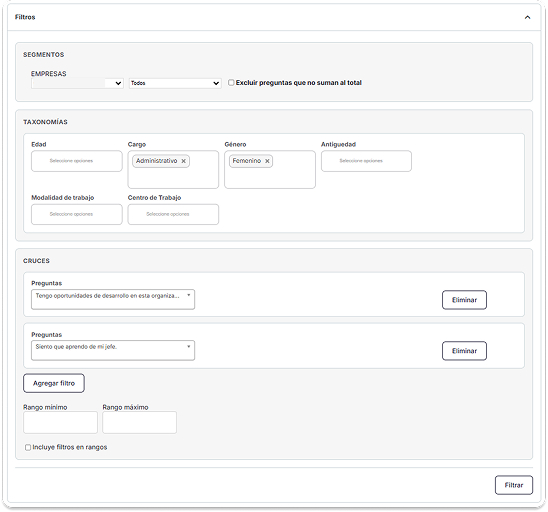The image size is (548, 512).
Task: Open the Centro de Trabajo selector
Action: pyautogui.click(x=173, y=214)
